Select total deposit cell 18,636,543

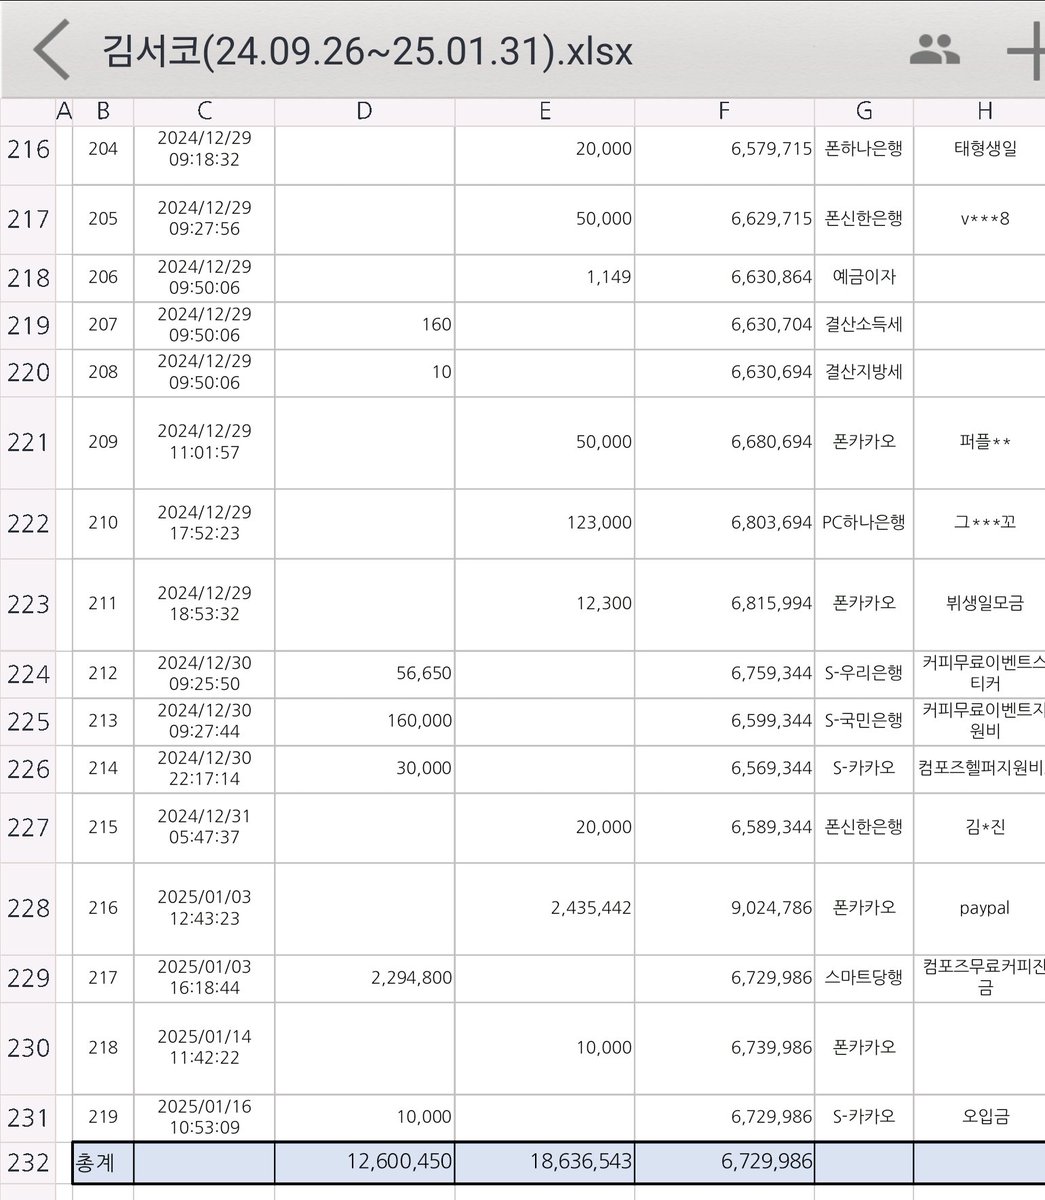click(x=544, y=1163)
